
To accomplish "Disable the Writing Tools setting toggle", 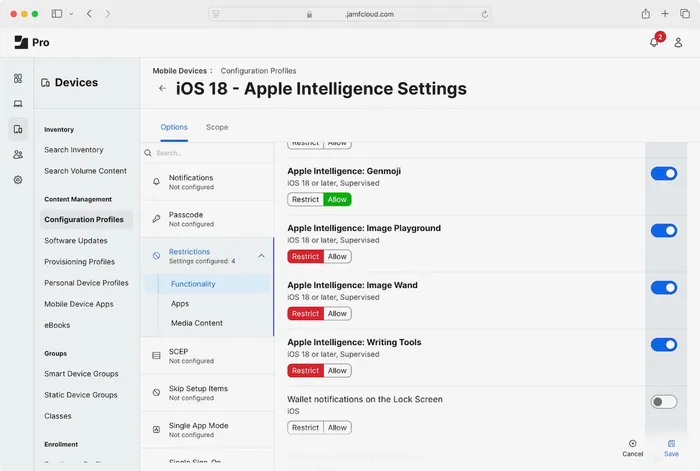I will (663, 345).
